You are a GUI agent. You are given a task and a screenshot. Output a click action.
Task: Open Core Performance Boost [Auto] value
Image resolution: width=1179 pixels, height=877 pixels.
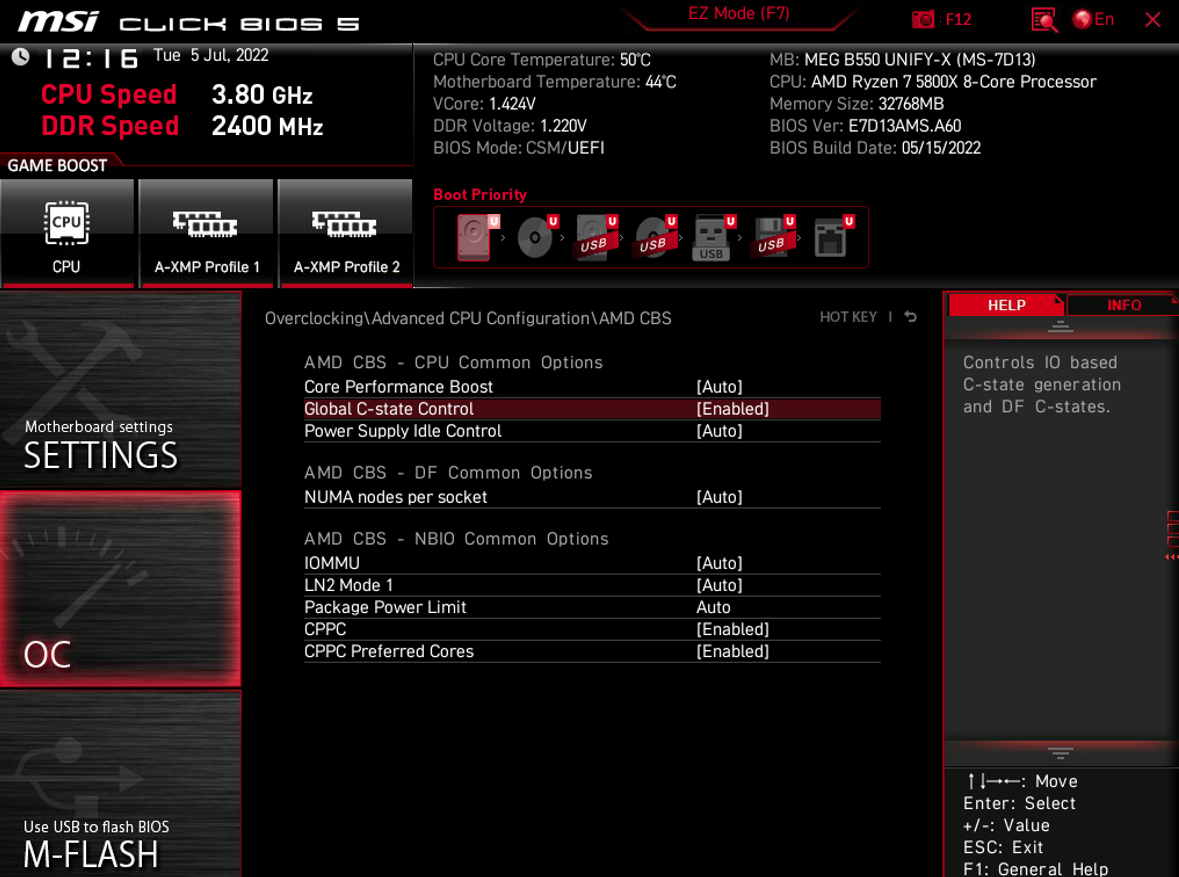point(720,387)
